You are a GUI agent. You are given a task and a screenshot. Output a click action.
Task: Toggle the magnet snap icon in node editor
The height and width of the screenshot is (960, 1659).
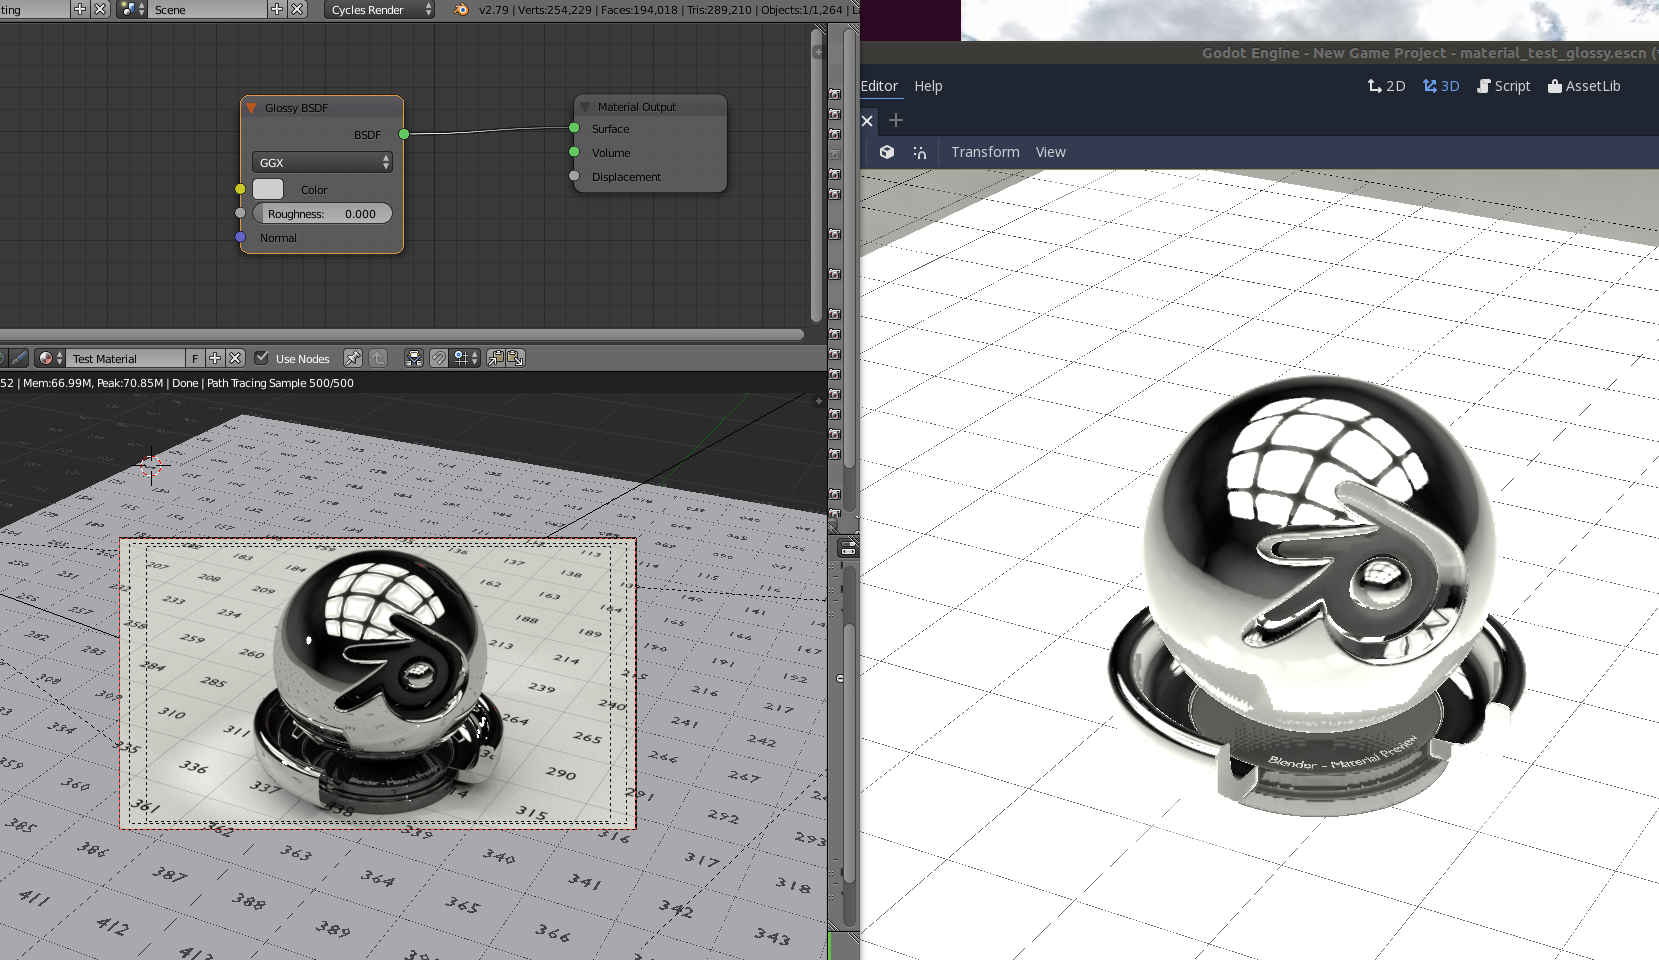click(438, 358)
